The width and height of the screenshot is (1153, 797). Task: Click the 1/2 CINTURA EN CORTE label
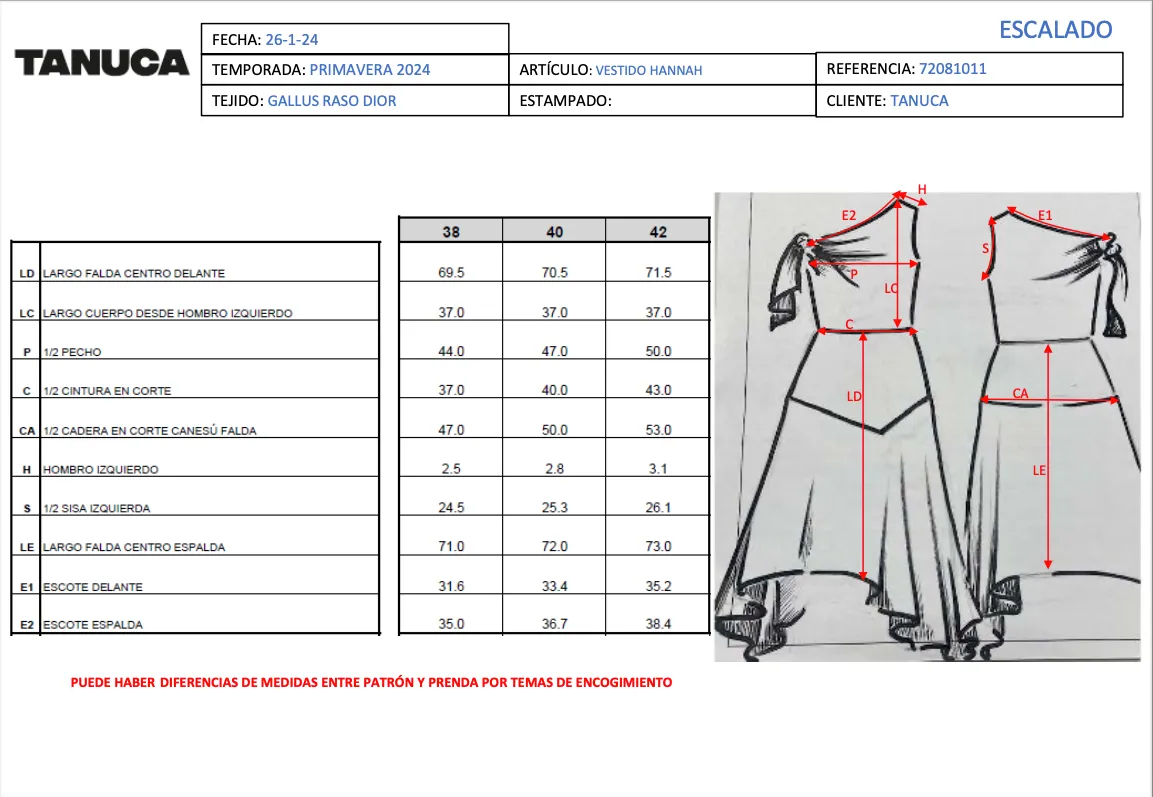pyautogui.click(x=107, y=391)
